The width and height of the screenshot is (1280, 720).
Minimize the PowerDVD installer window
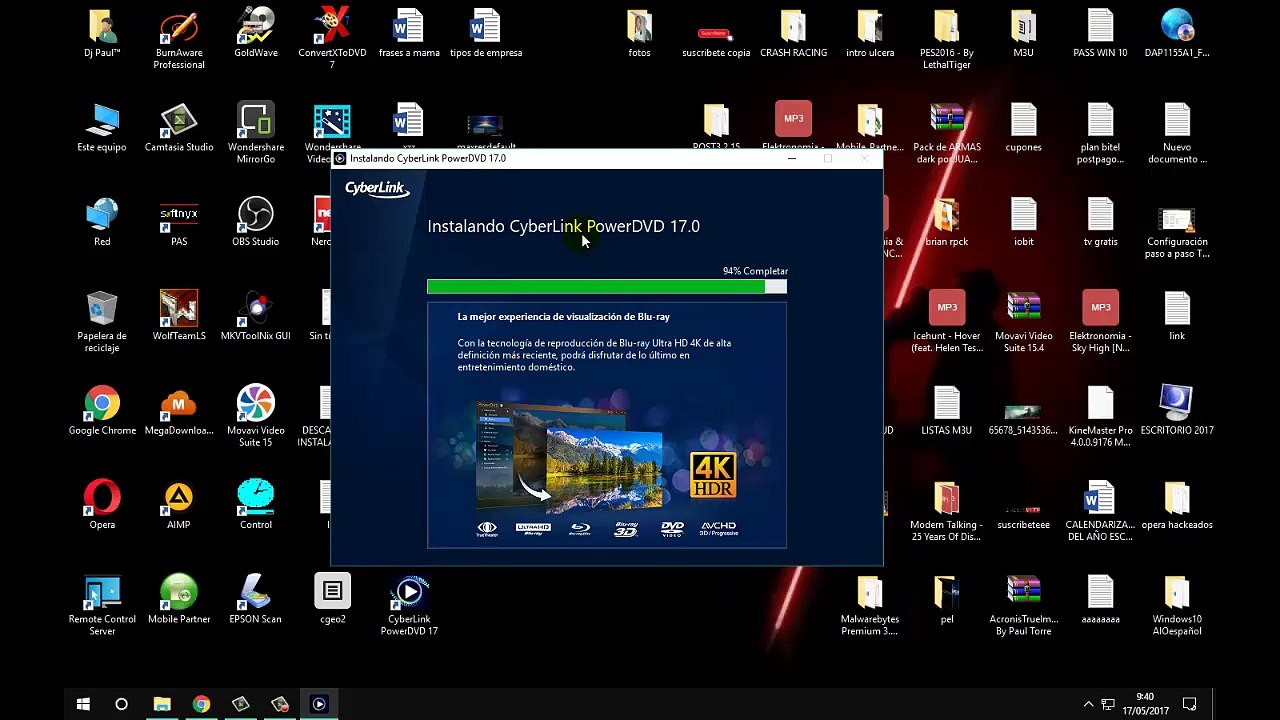click(x=792, y=158)
